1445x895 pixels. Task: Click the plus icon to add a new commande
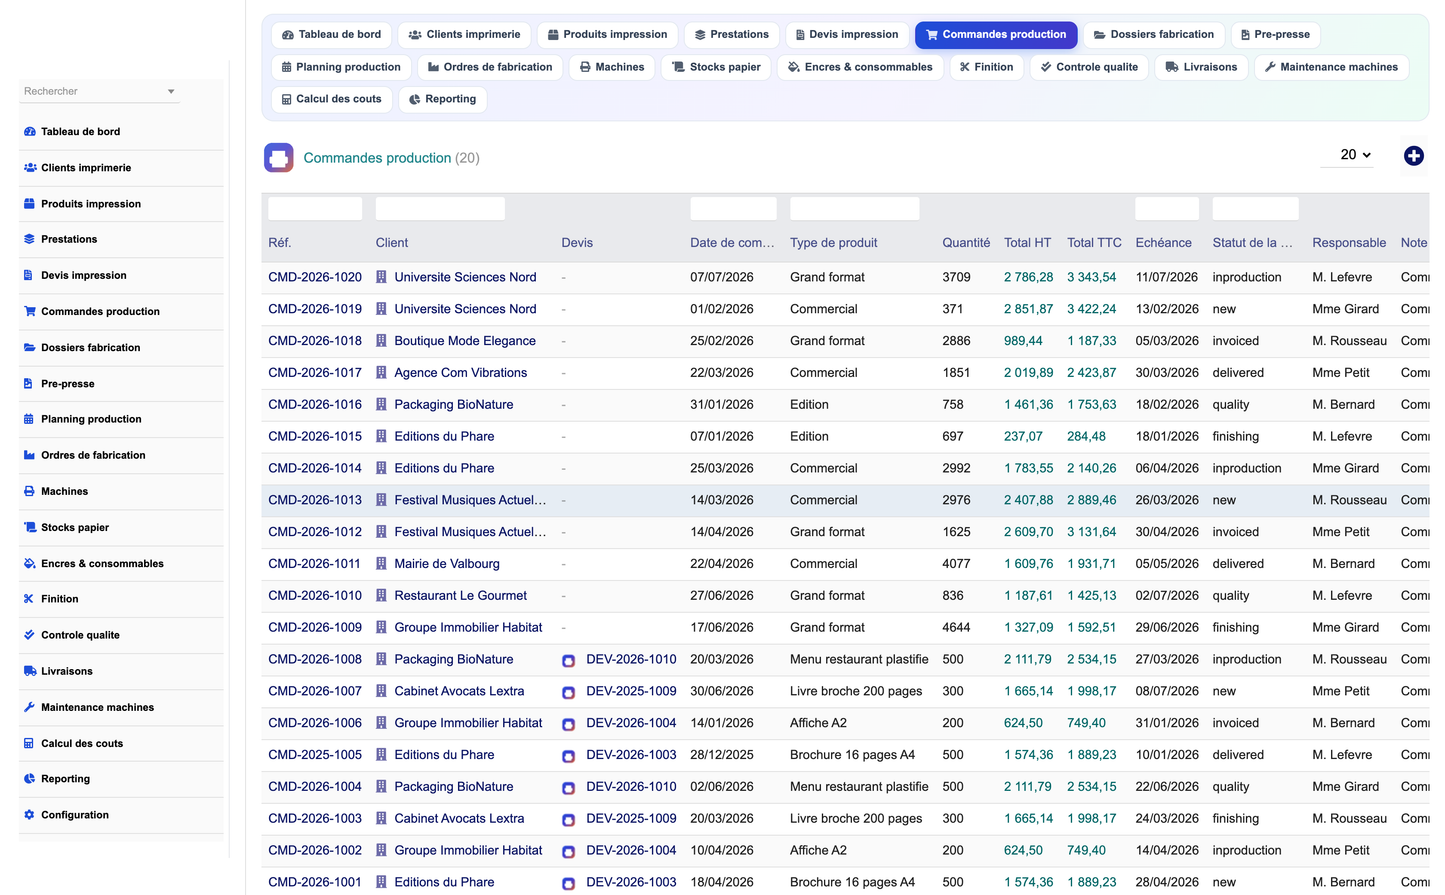1413,156
